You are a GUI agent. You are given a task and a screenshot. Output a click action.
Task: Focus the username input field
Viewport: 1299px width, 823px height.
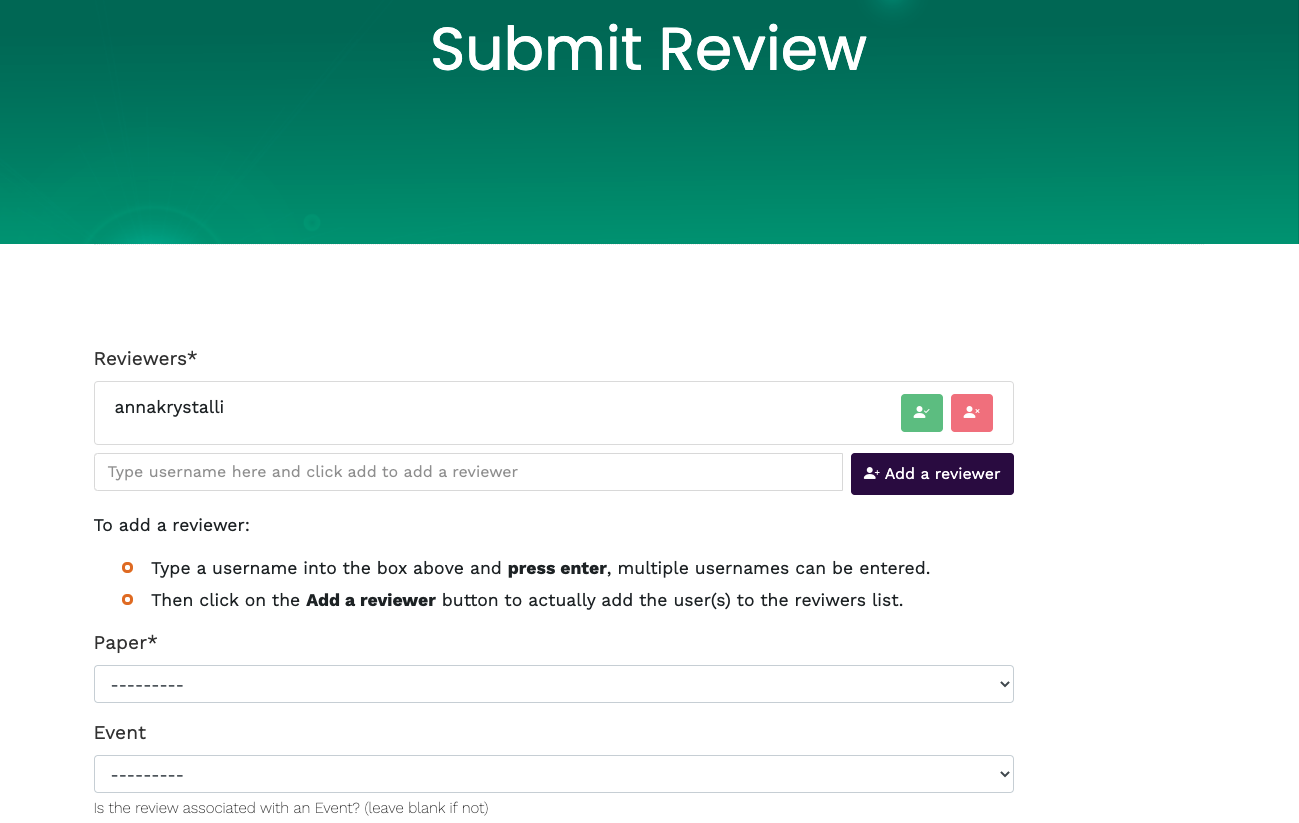pos(468,472)
